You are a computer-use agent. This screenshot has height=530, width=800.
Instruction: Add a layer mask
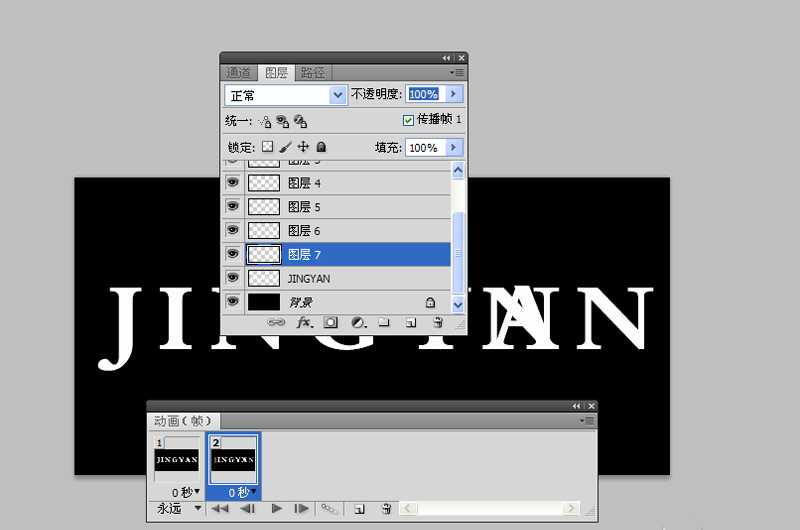pos(331,322)
